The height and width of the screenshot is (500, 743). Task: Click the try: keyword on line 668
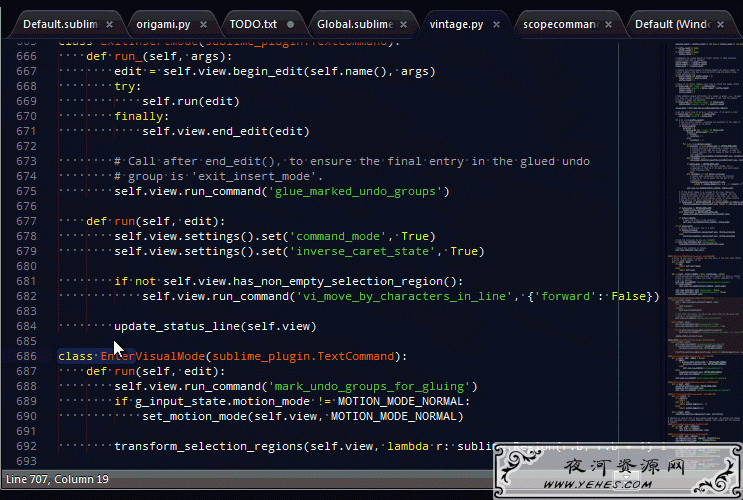pyautogui.click(x=127, y=86)
